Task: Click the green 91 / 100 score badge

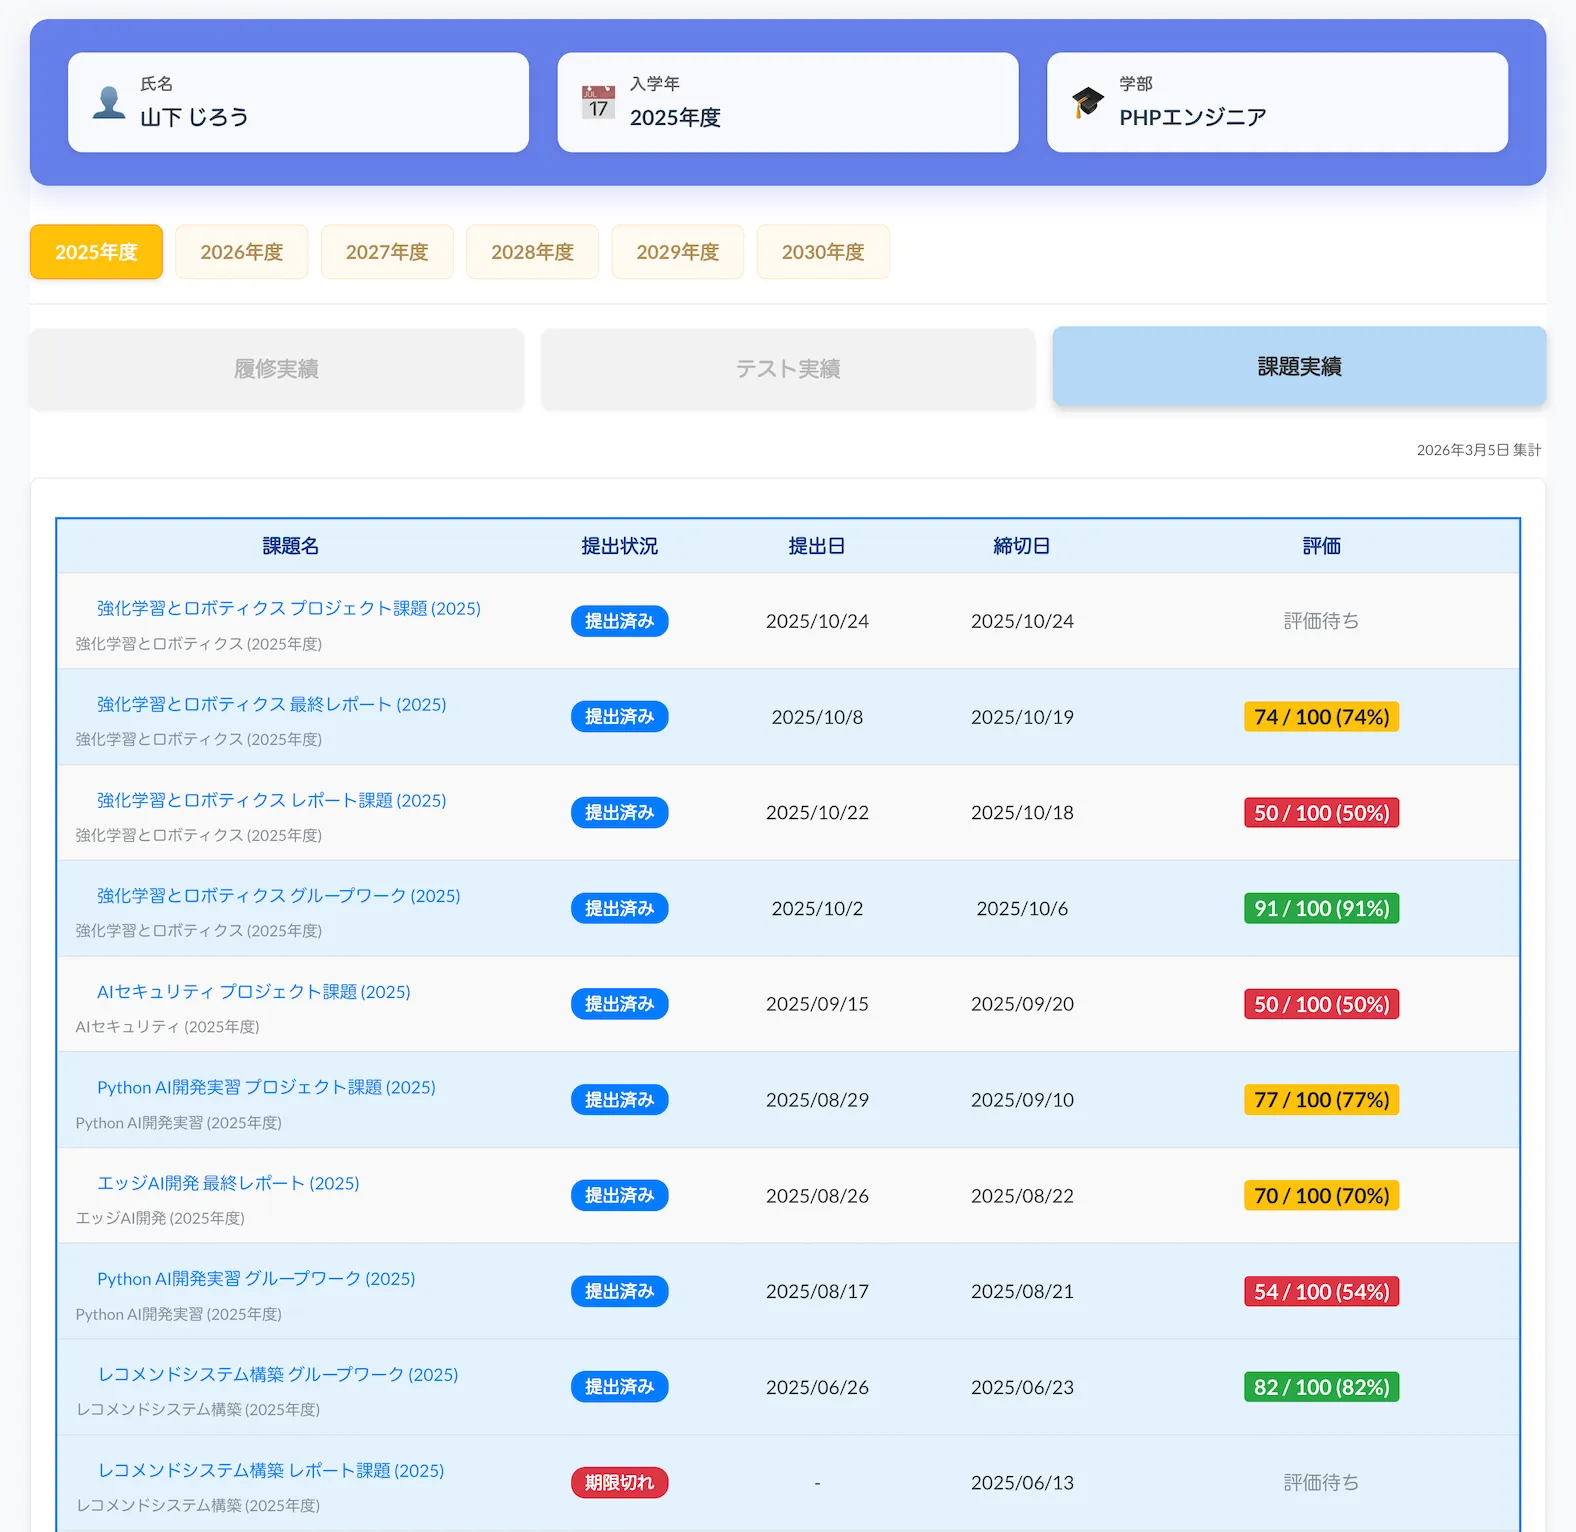Action: tap(1320, 908)
